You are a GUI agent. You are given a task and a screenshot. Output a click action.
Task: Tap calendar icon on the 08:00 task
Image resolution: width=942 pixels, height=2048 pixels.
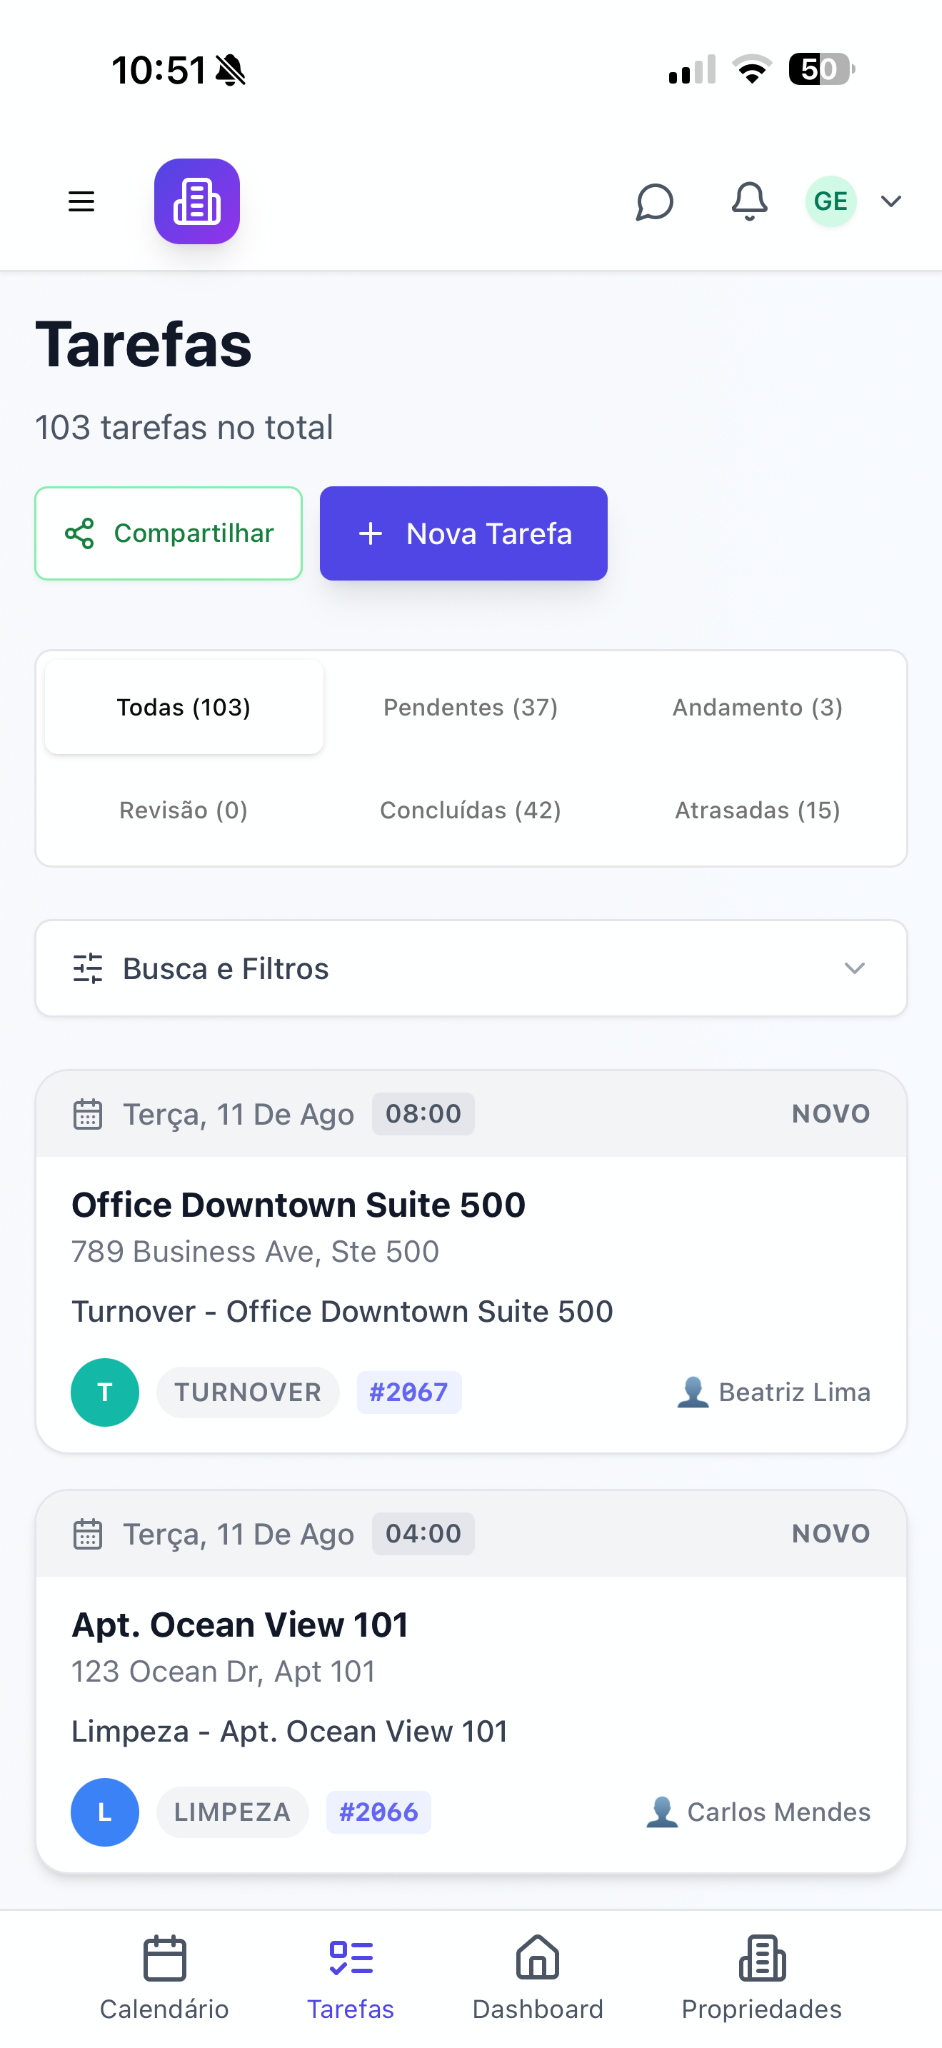click(x=88, y=1114)
